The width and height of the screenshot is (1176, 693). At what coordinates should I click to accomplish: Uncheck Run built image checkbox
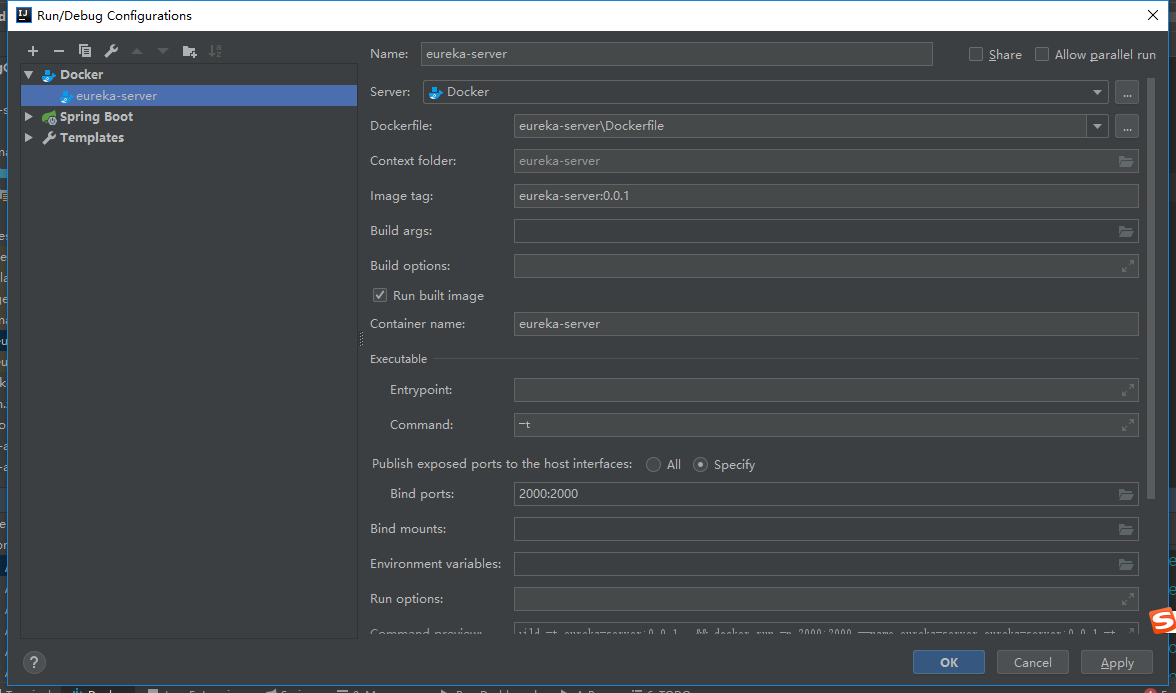tap(380, 296)
